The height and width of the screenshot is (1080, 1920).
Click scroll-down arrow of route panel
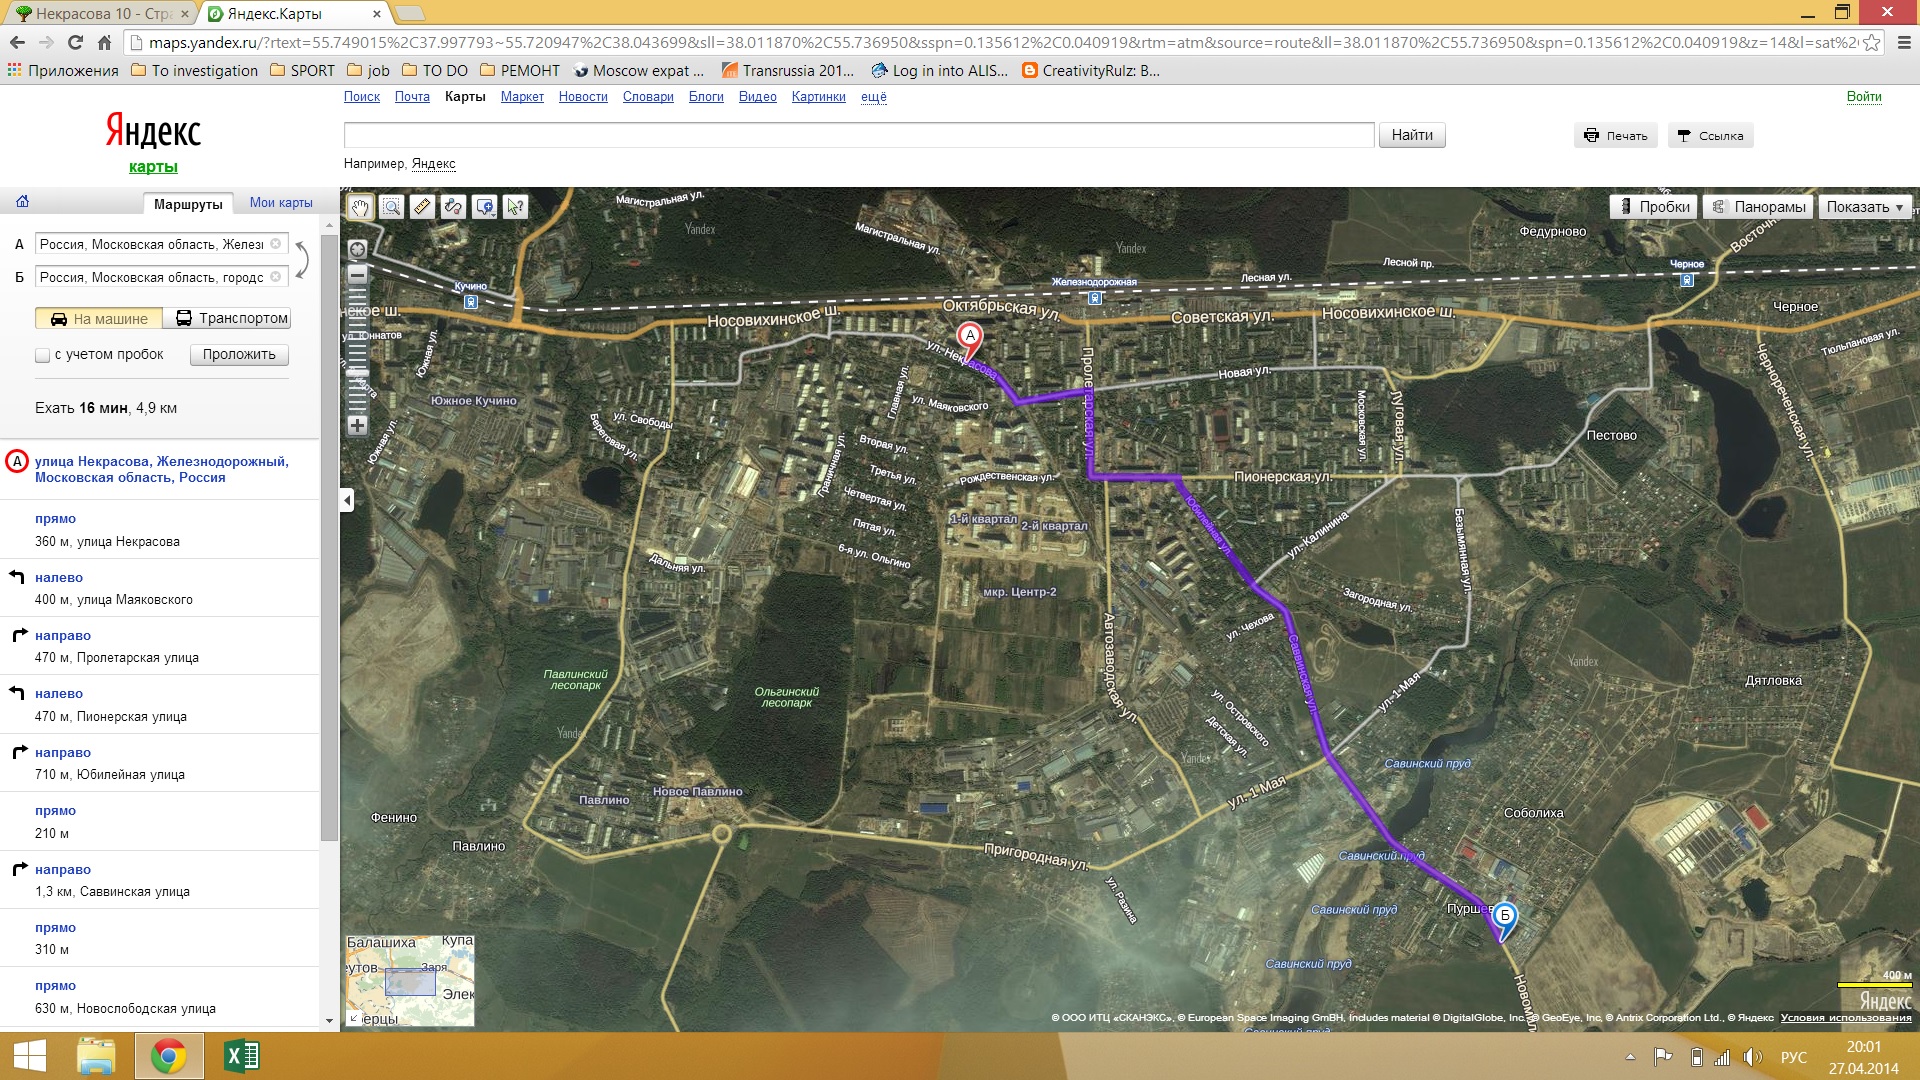pos(329,1021)
